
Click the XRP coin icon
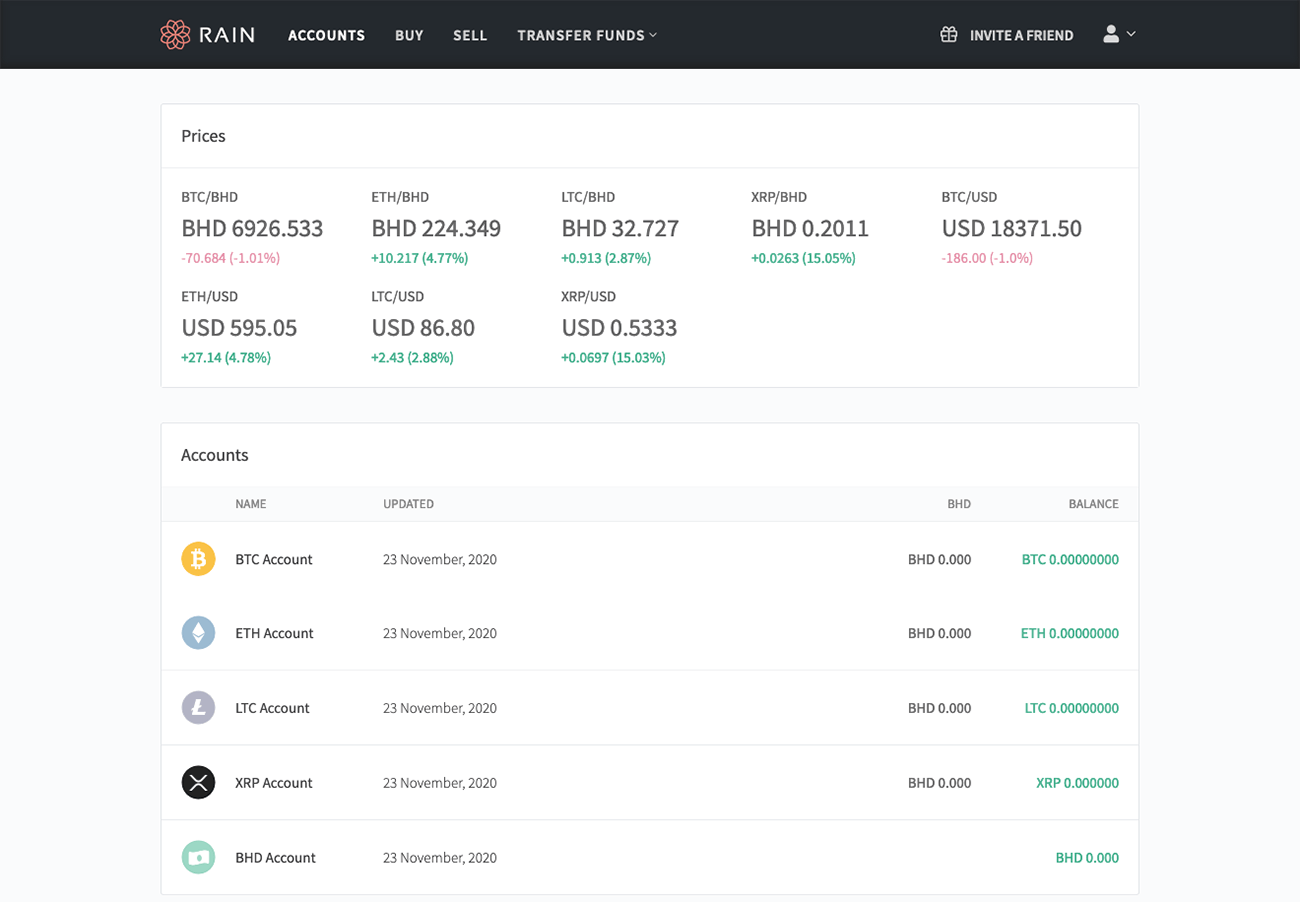pyautogui.click(x=198, y=783)
